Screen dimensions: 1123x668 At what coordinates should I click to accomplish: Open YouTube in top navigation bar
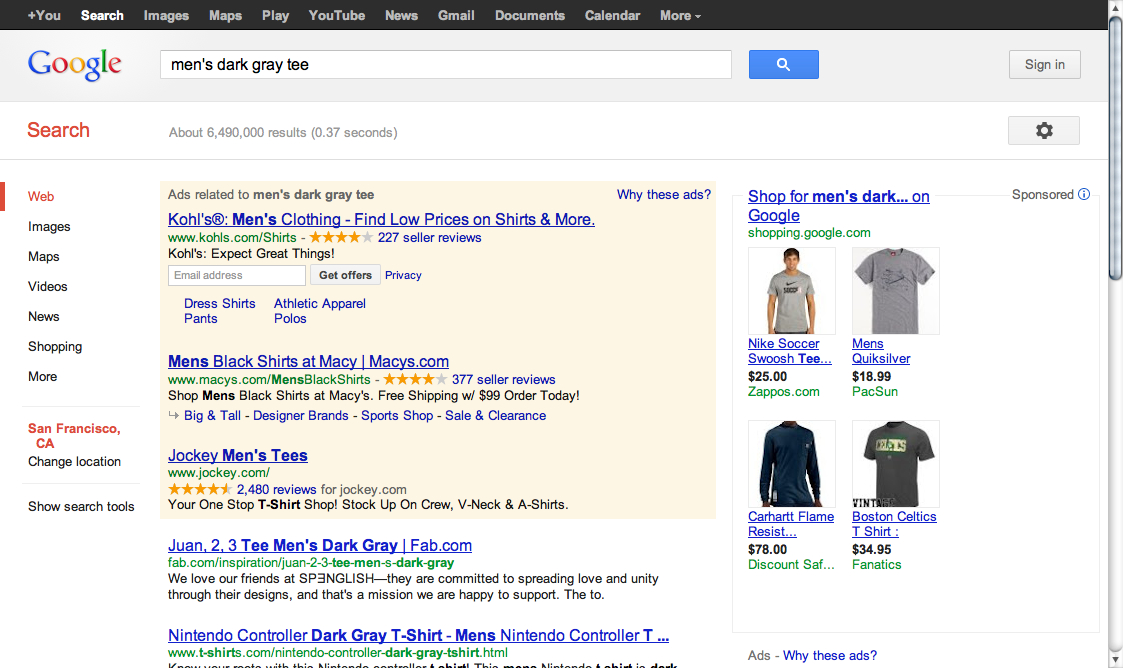(x=337, y=15)
